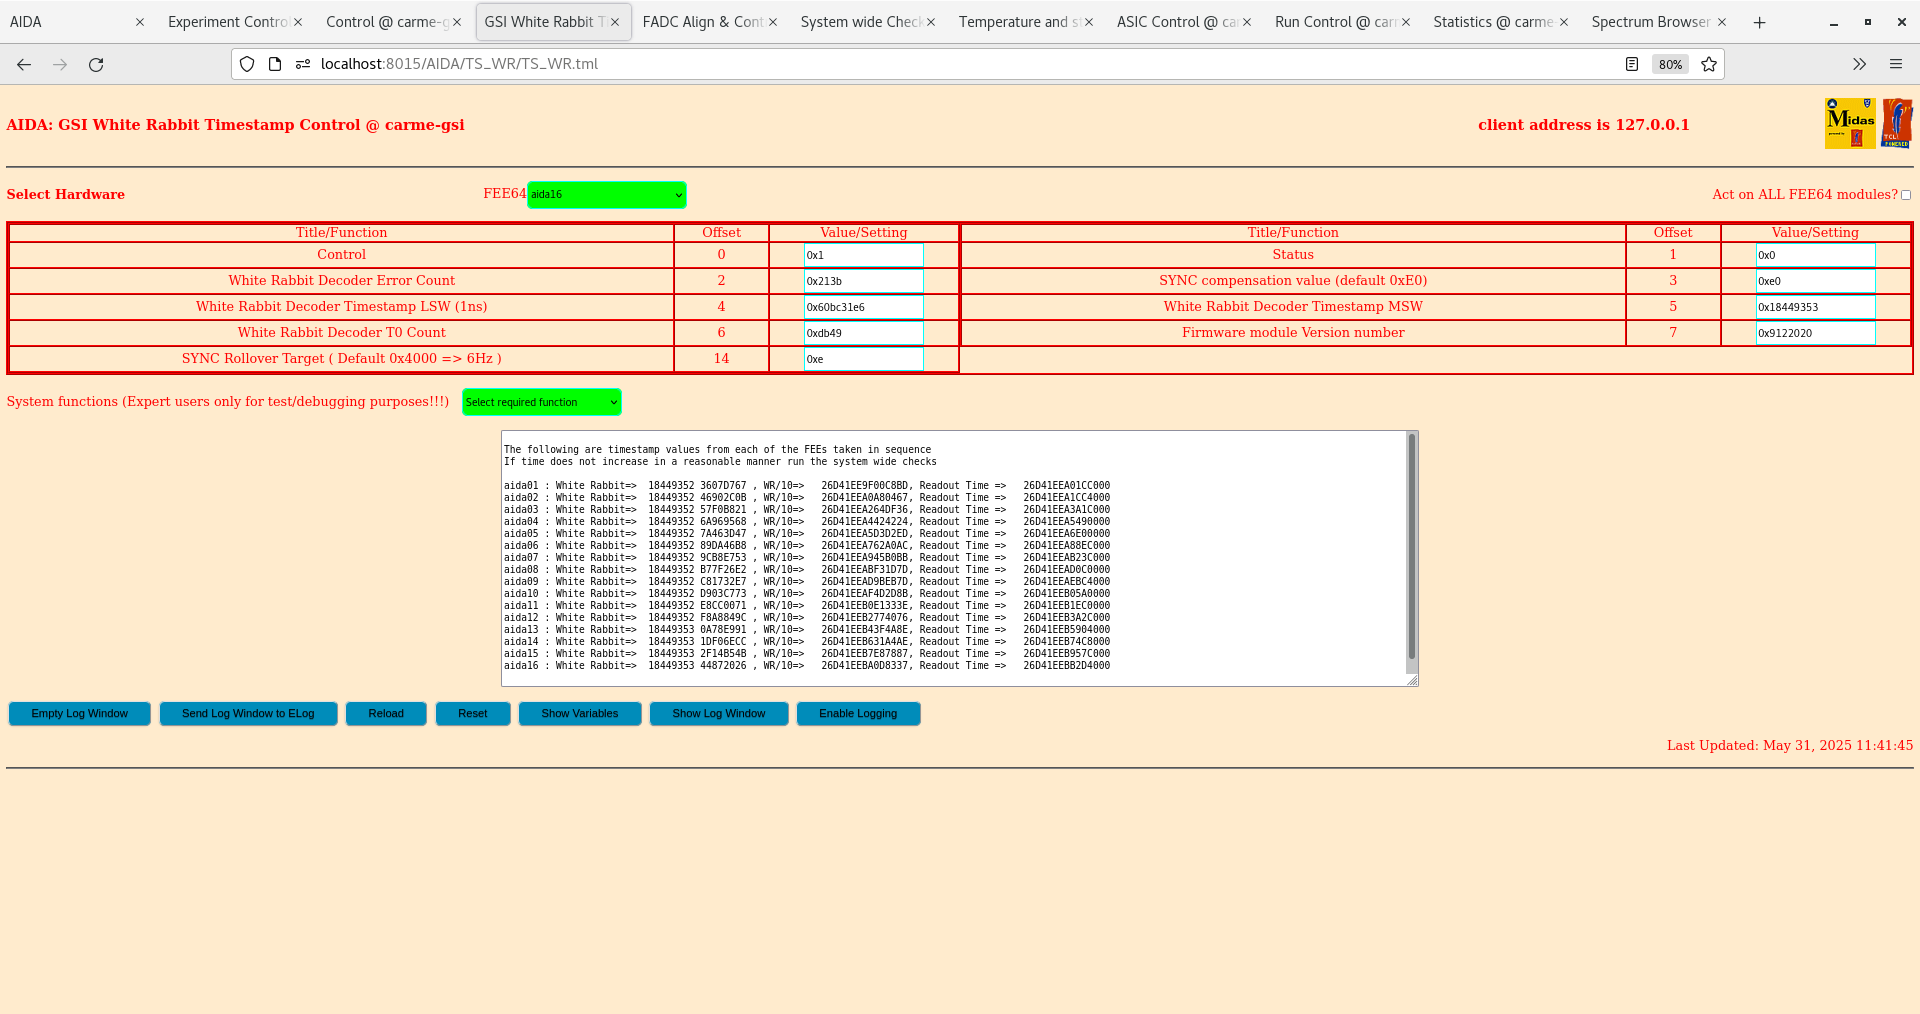Click the back navigation arrow
1920x1014 pixels.
[23, 64]
